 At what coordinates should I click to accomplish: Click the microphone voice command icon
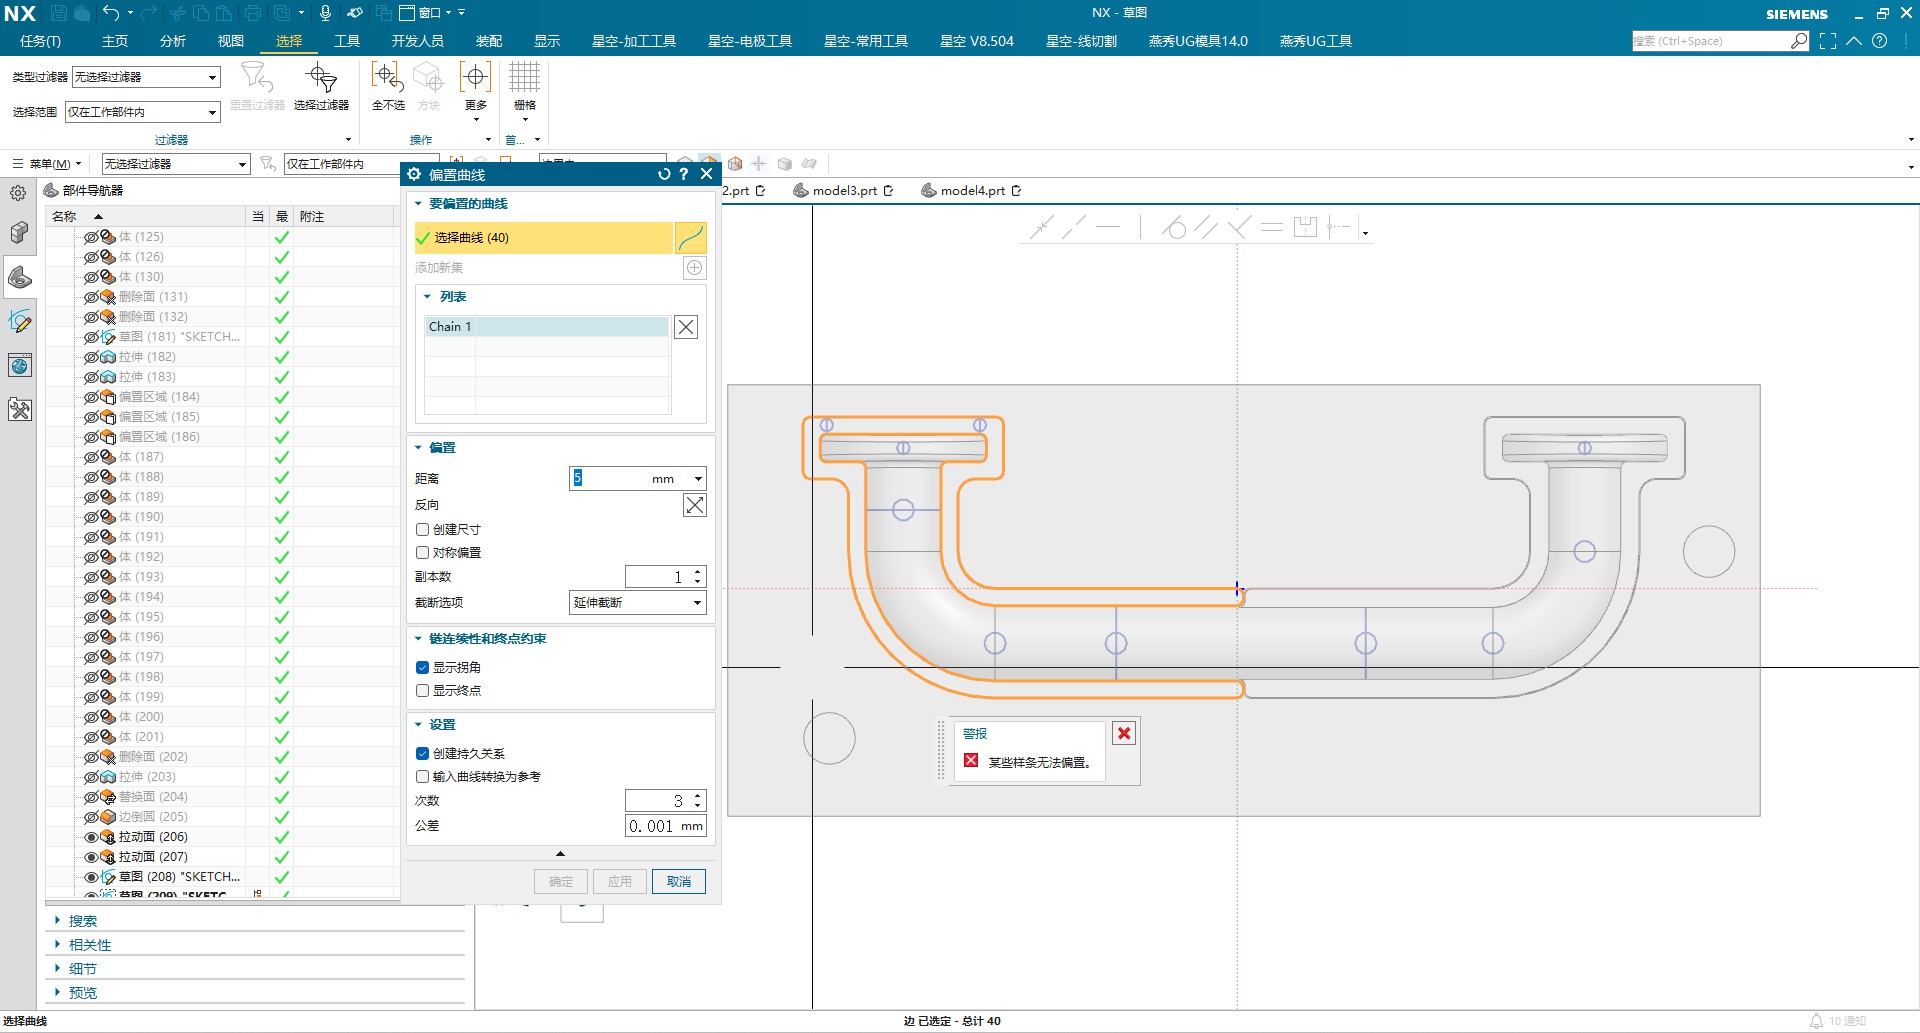pos(325,13)
